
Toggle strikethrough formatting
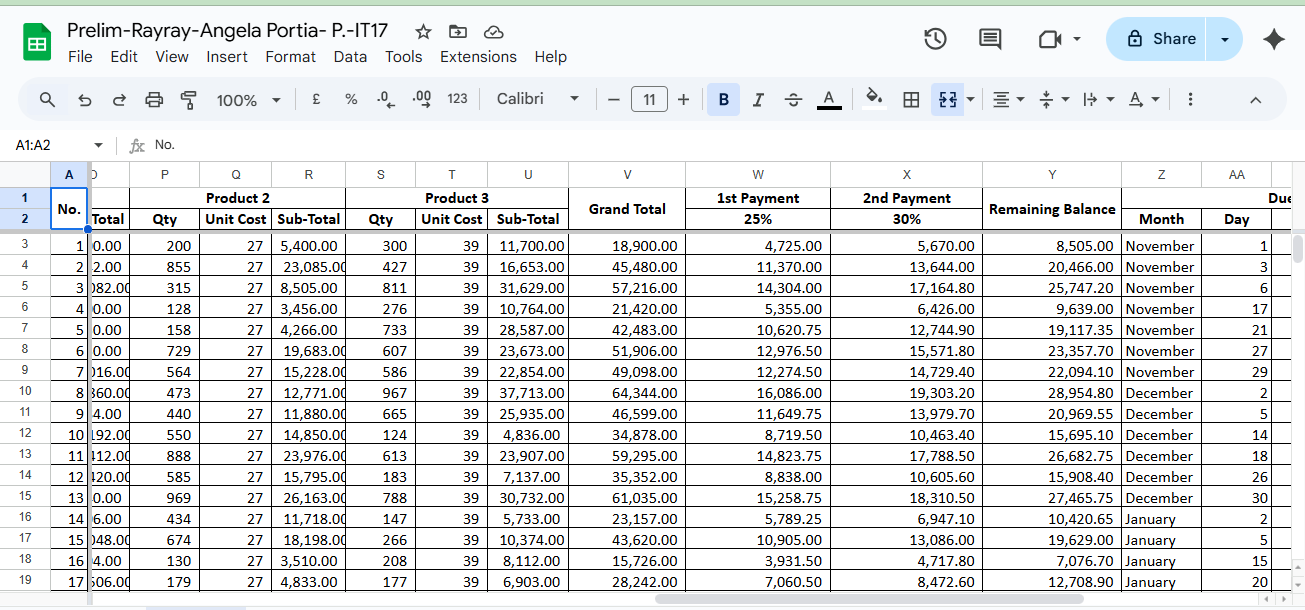pyautogui.click(x=793, y=100)
